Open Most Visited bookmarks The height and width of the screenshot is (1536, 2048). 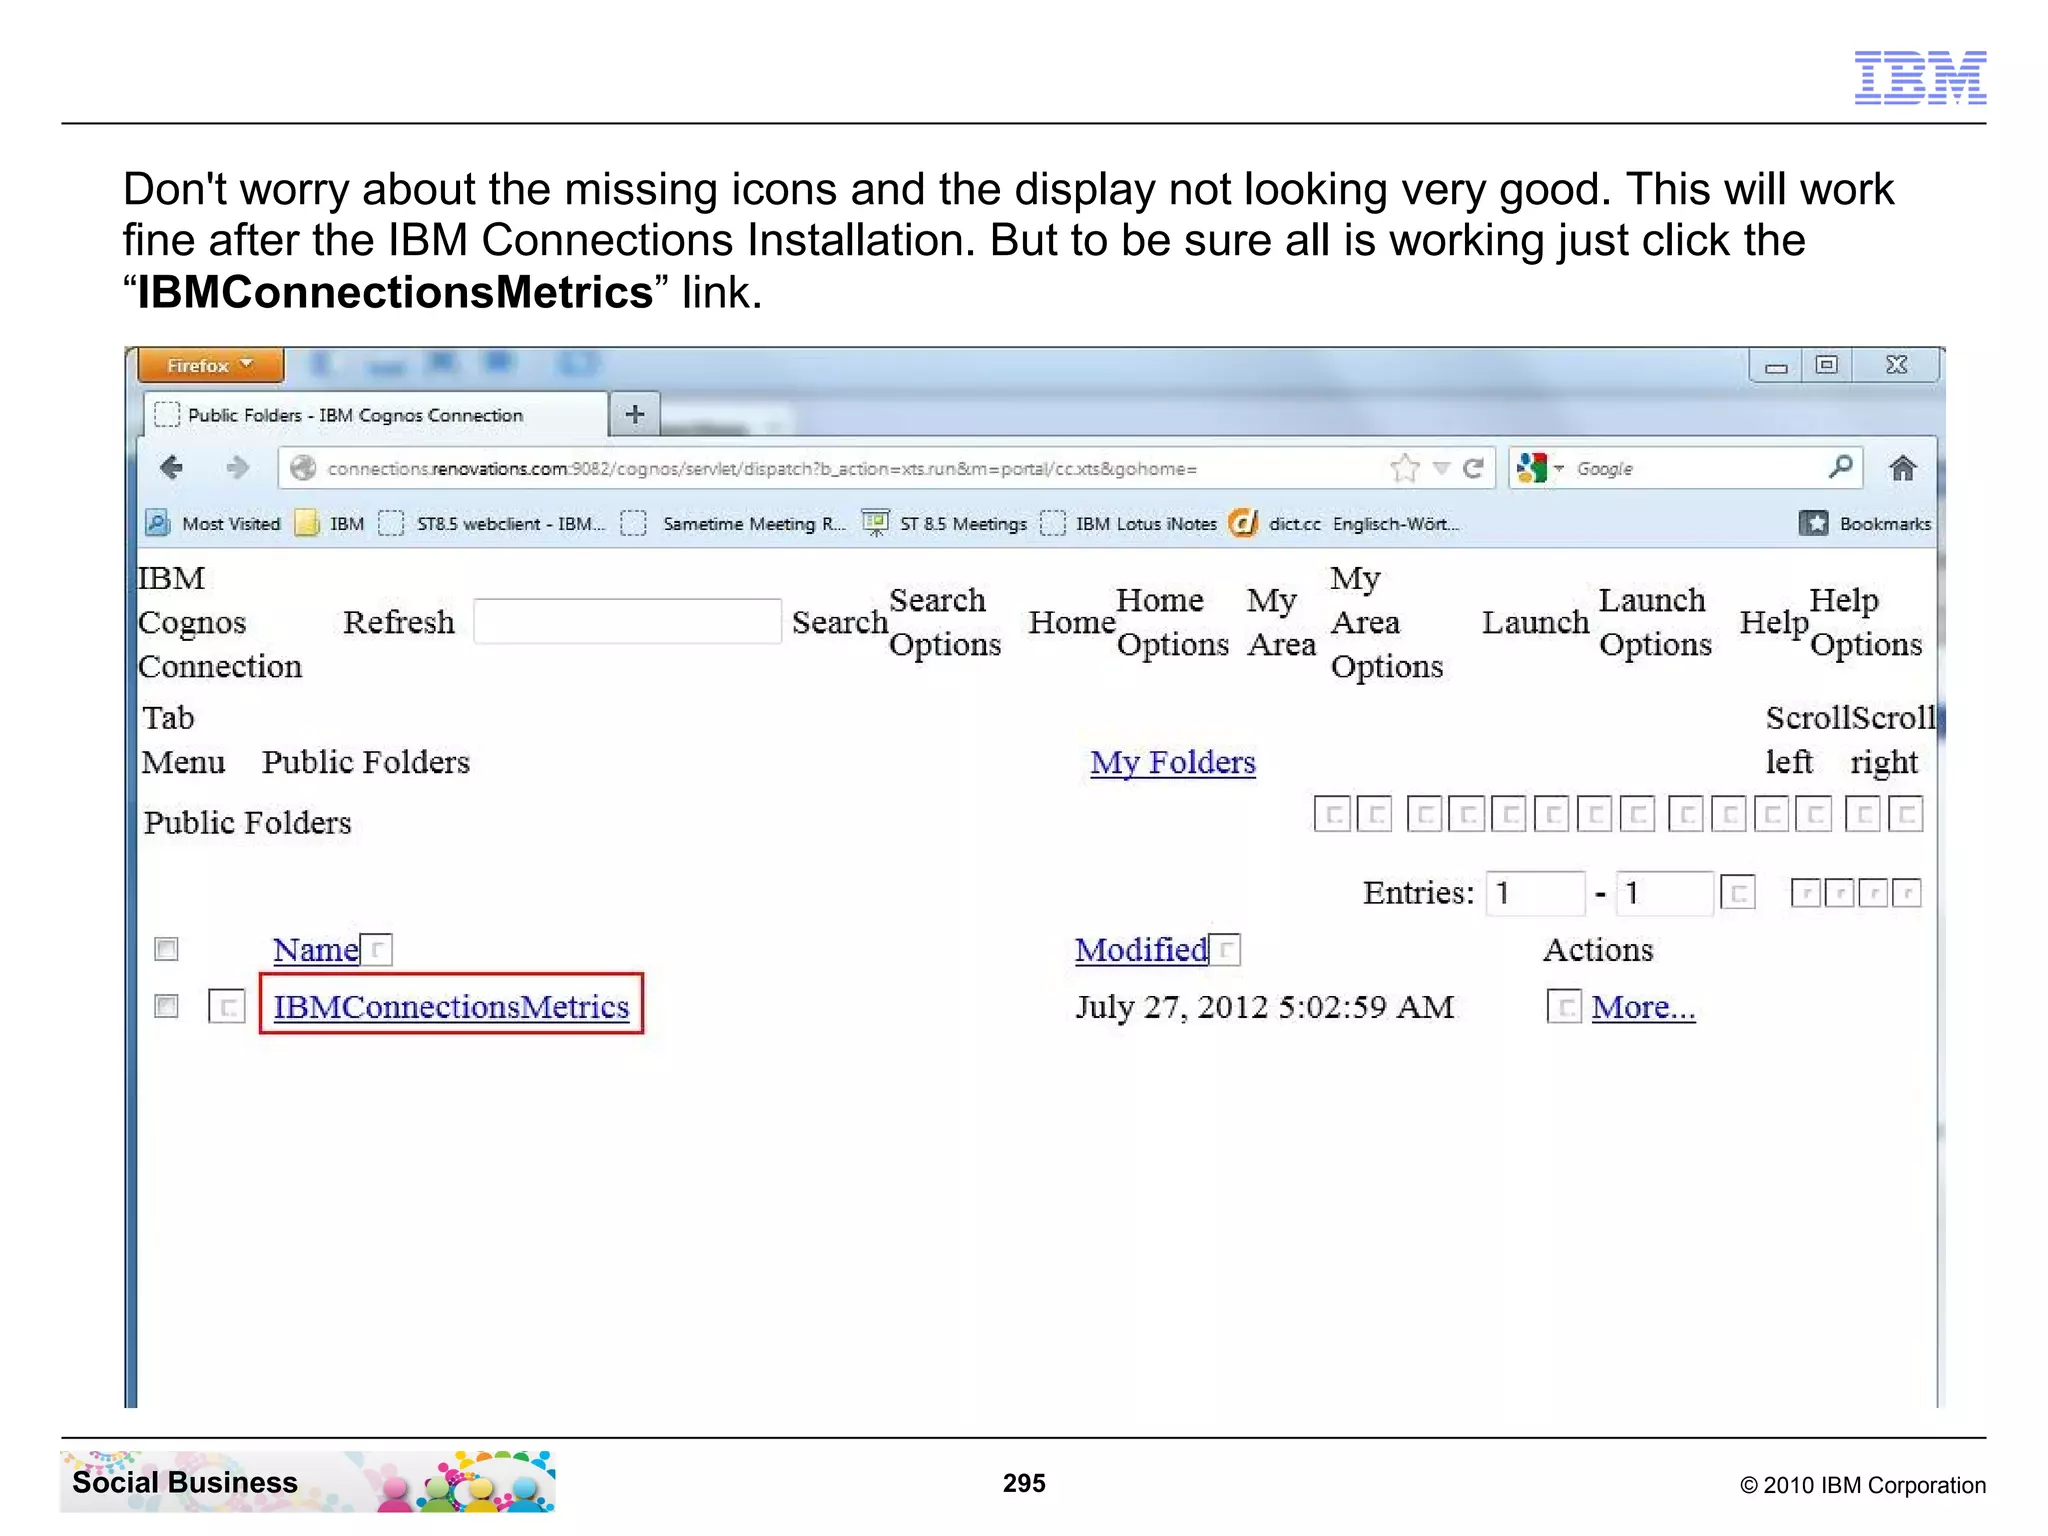click(214, 523)
